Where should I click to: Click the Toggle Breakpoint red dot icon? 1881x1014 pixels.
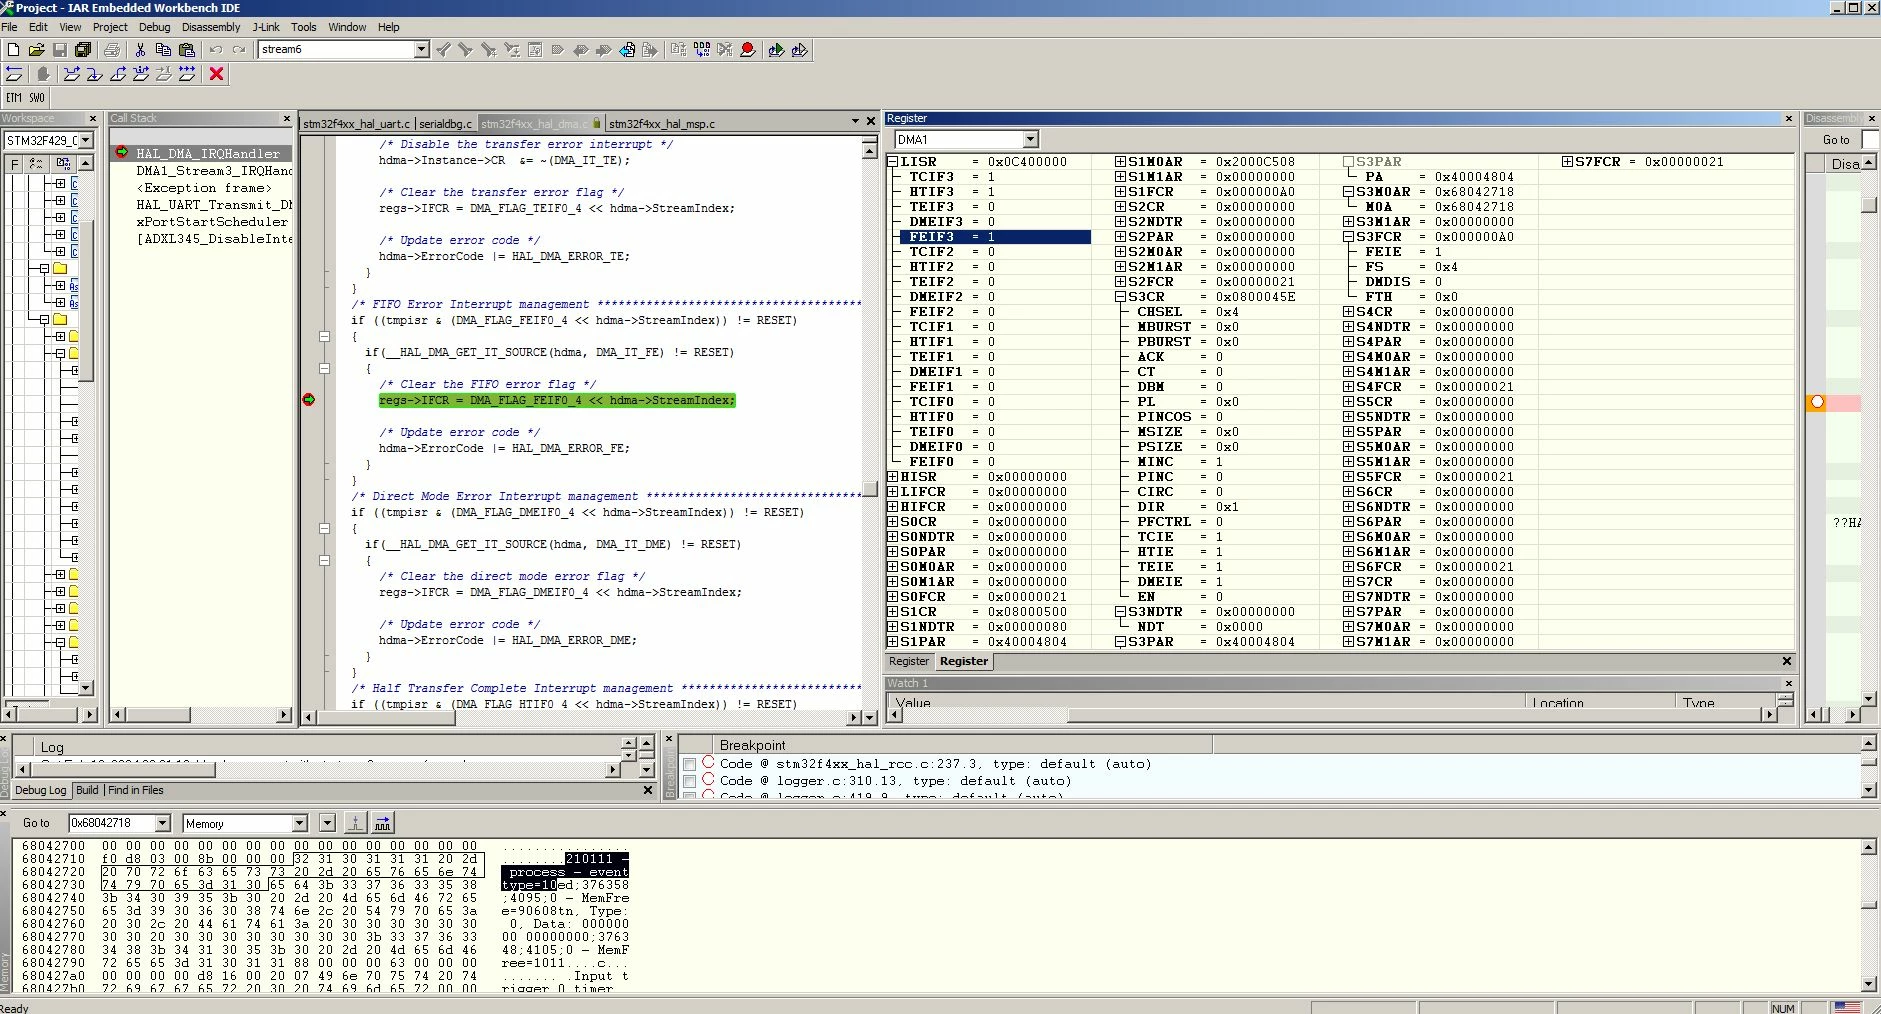[x=747, y=49]
